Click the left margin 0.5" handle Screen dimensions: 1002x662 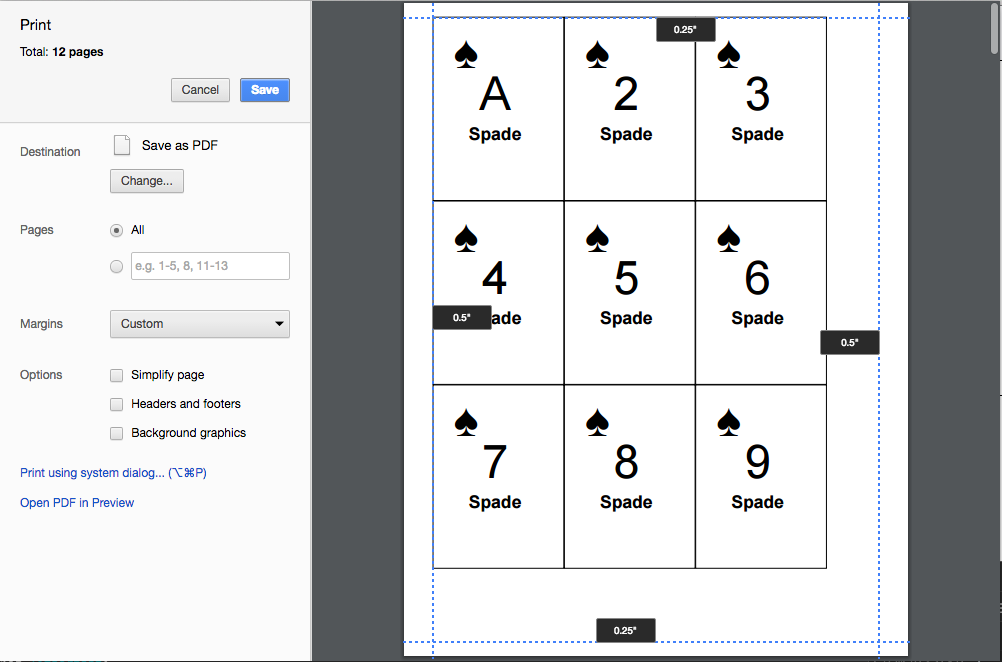[462, 318]
